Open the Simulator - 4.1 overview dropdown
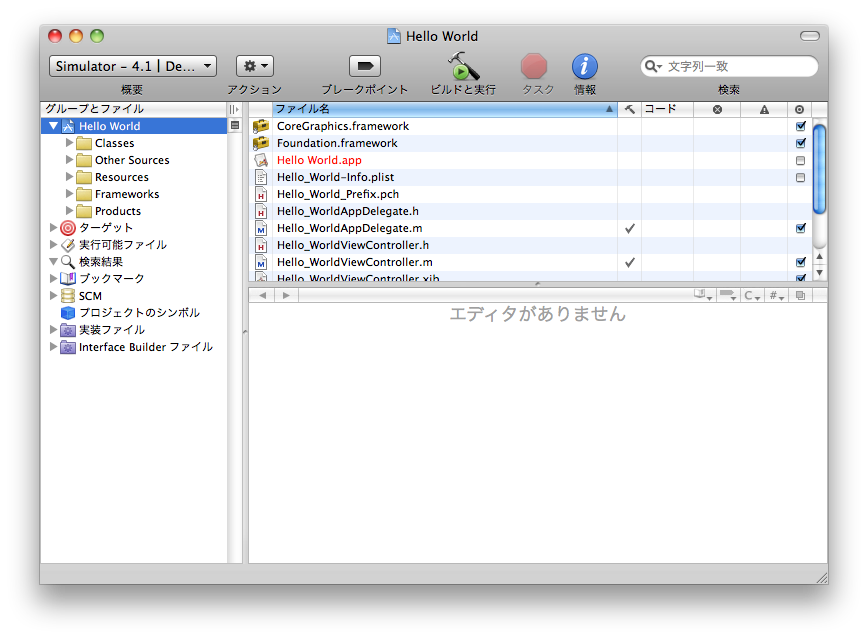868x639 pixels. click(x=133, y=66)
